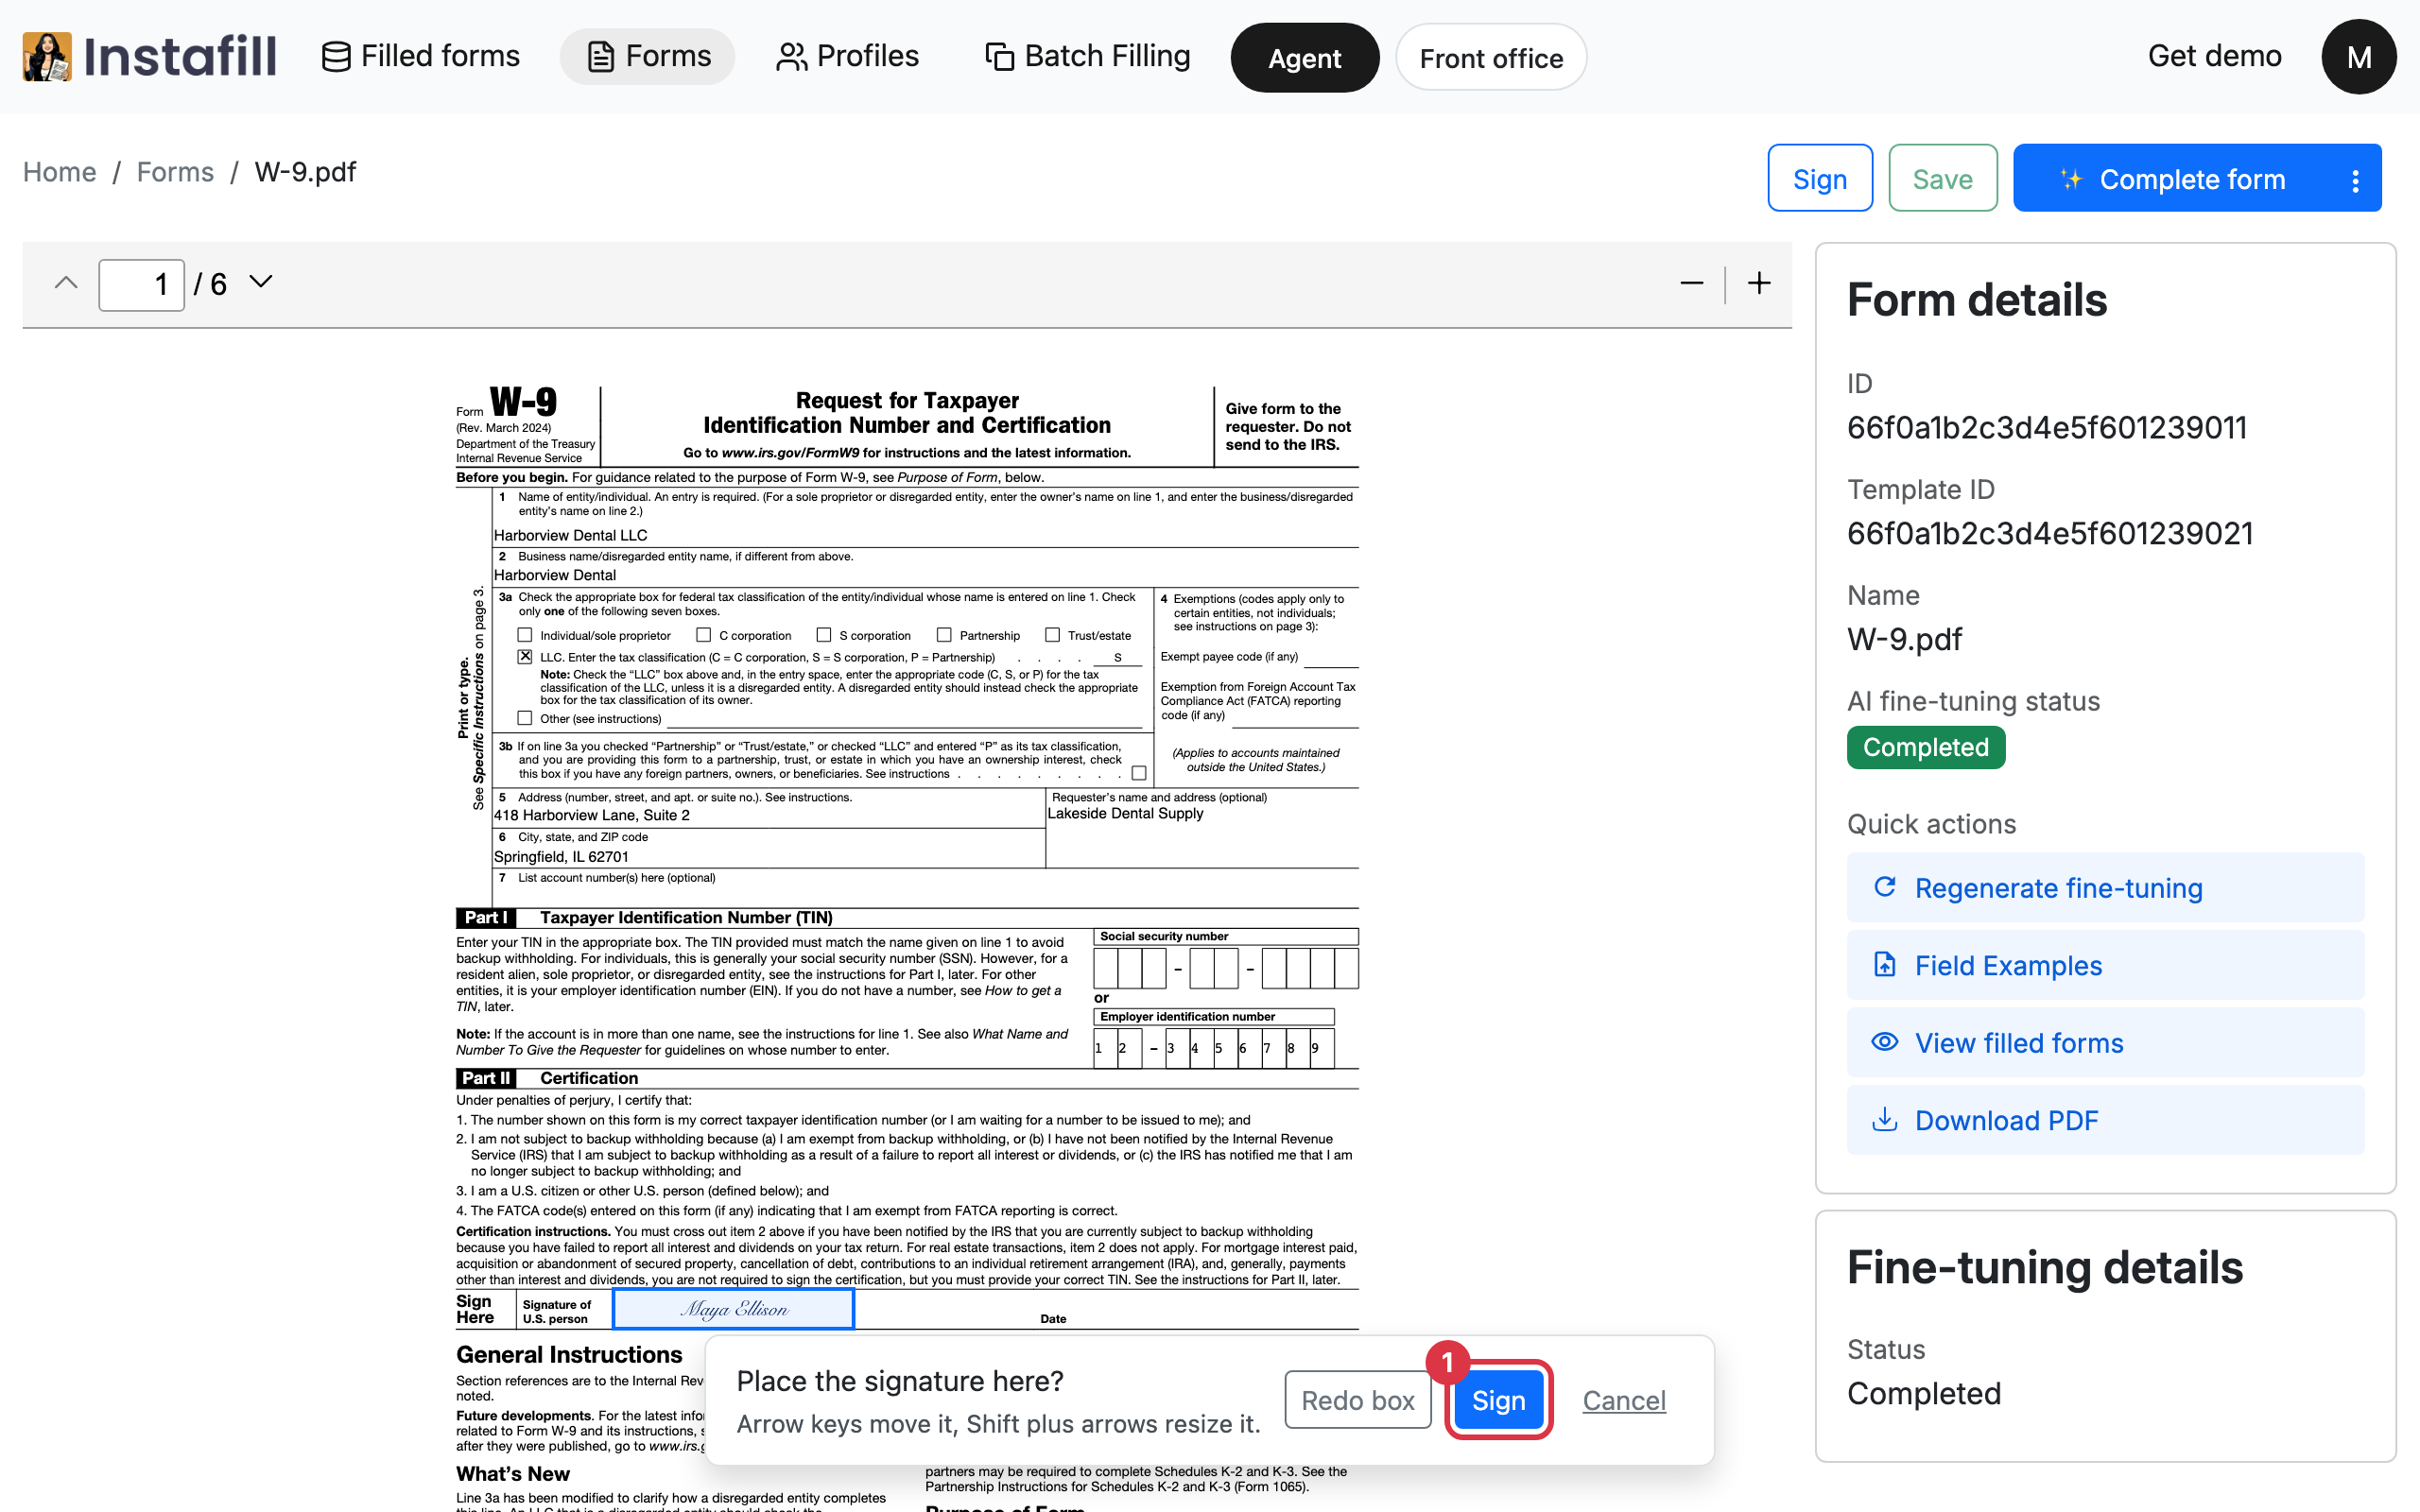2420x1512 pixels.
Task: Click the page number input field
Action: [141, 285]
